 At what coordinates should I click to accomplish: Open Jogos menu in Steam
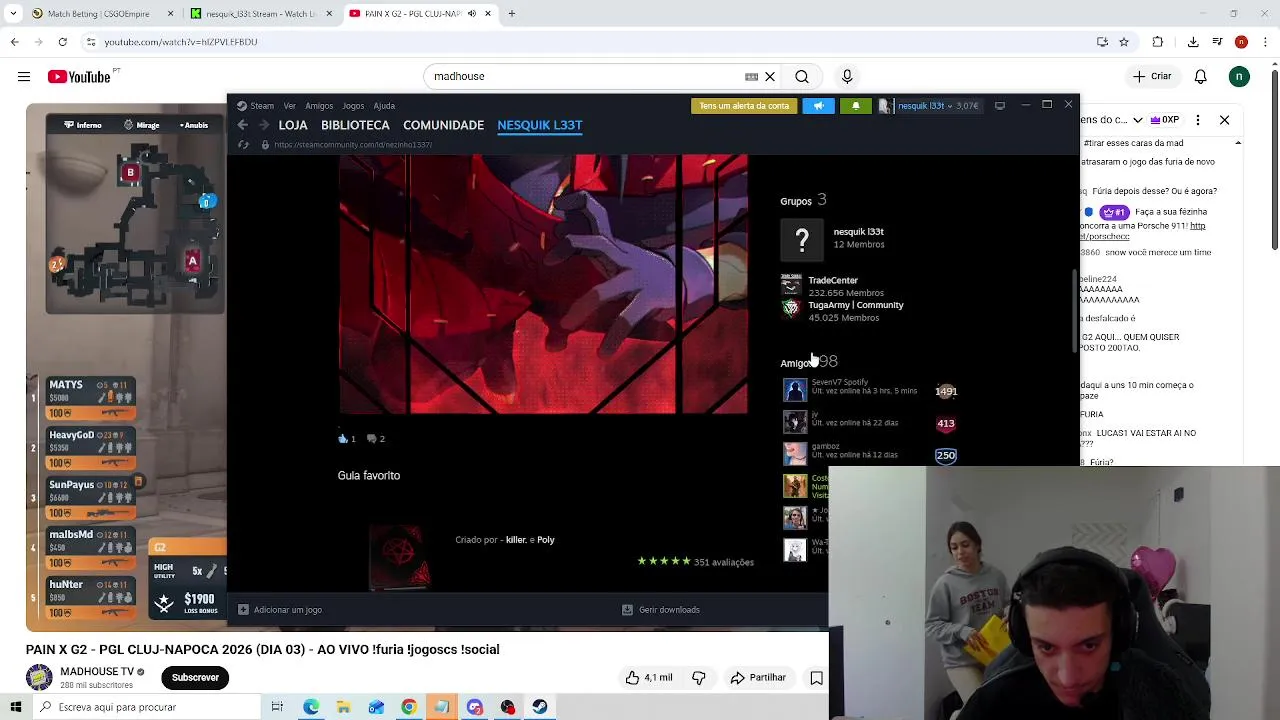[x=353, y=105]
